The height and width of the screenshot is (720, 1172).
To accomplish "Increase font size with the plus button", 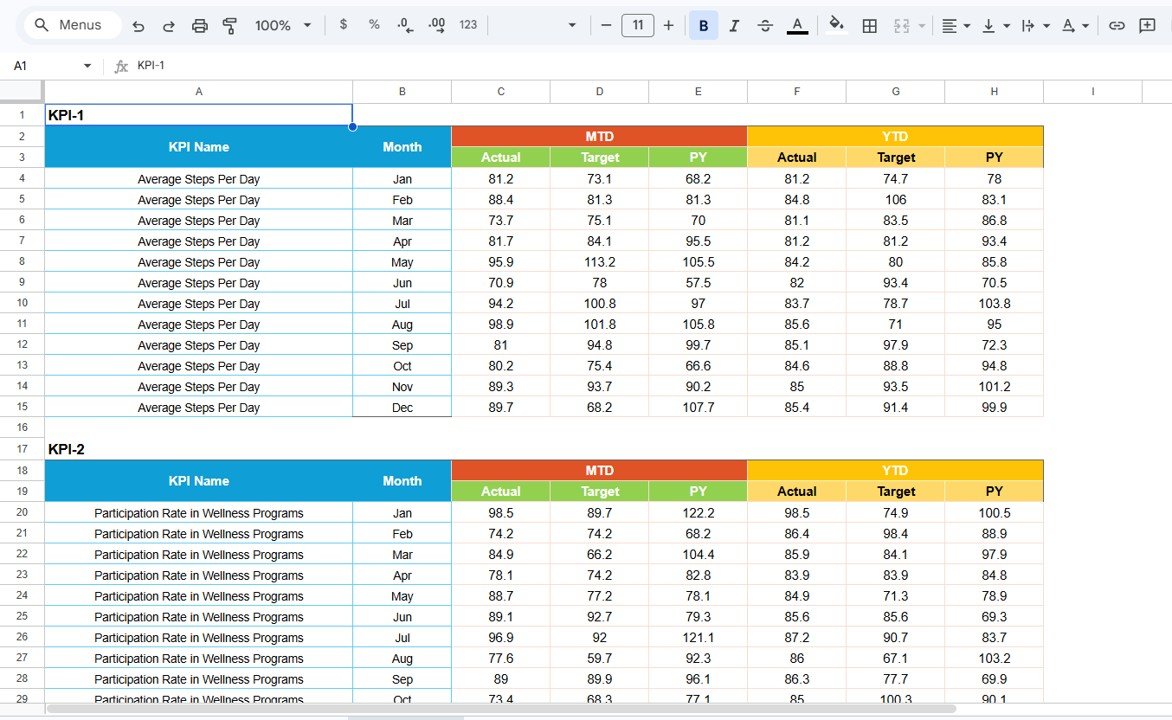I will click(668, 26).
